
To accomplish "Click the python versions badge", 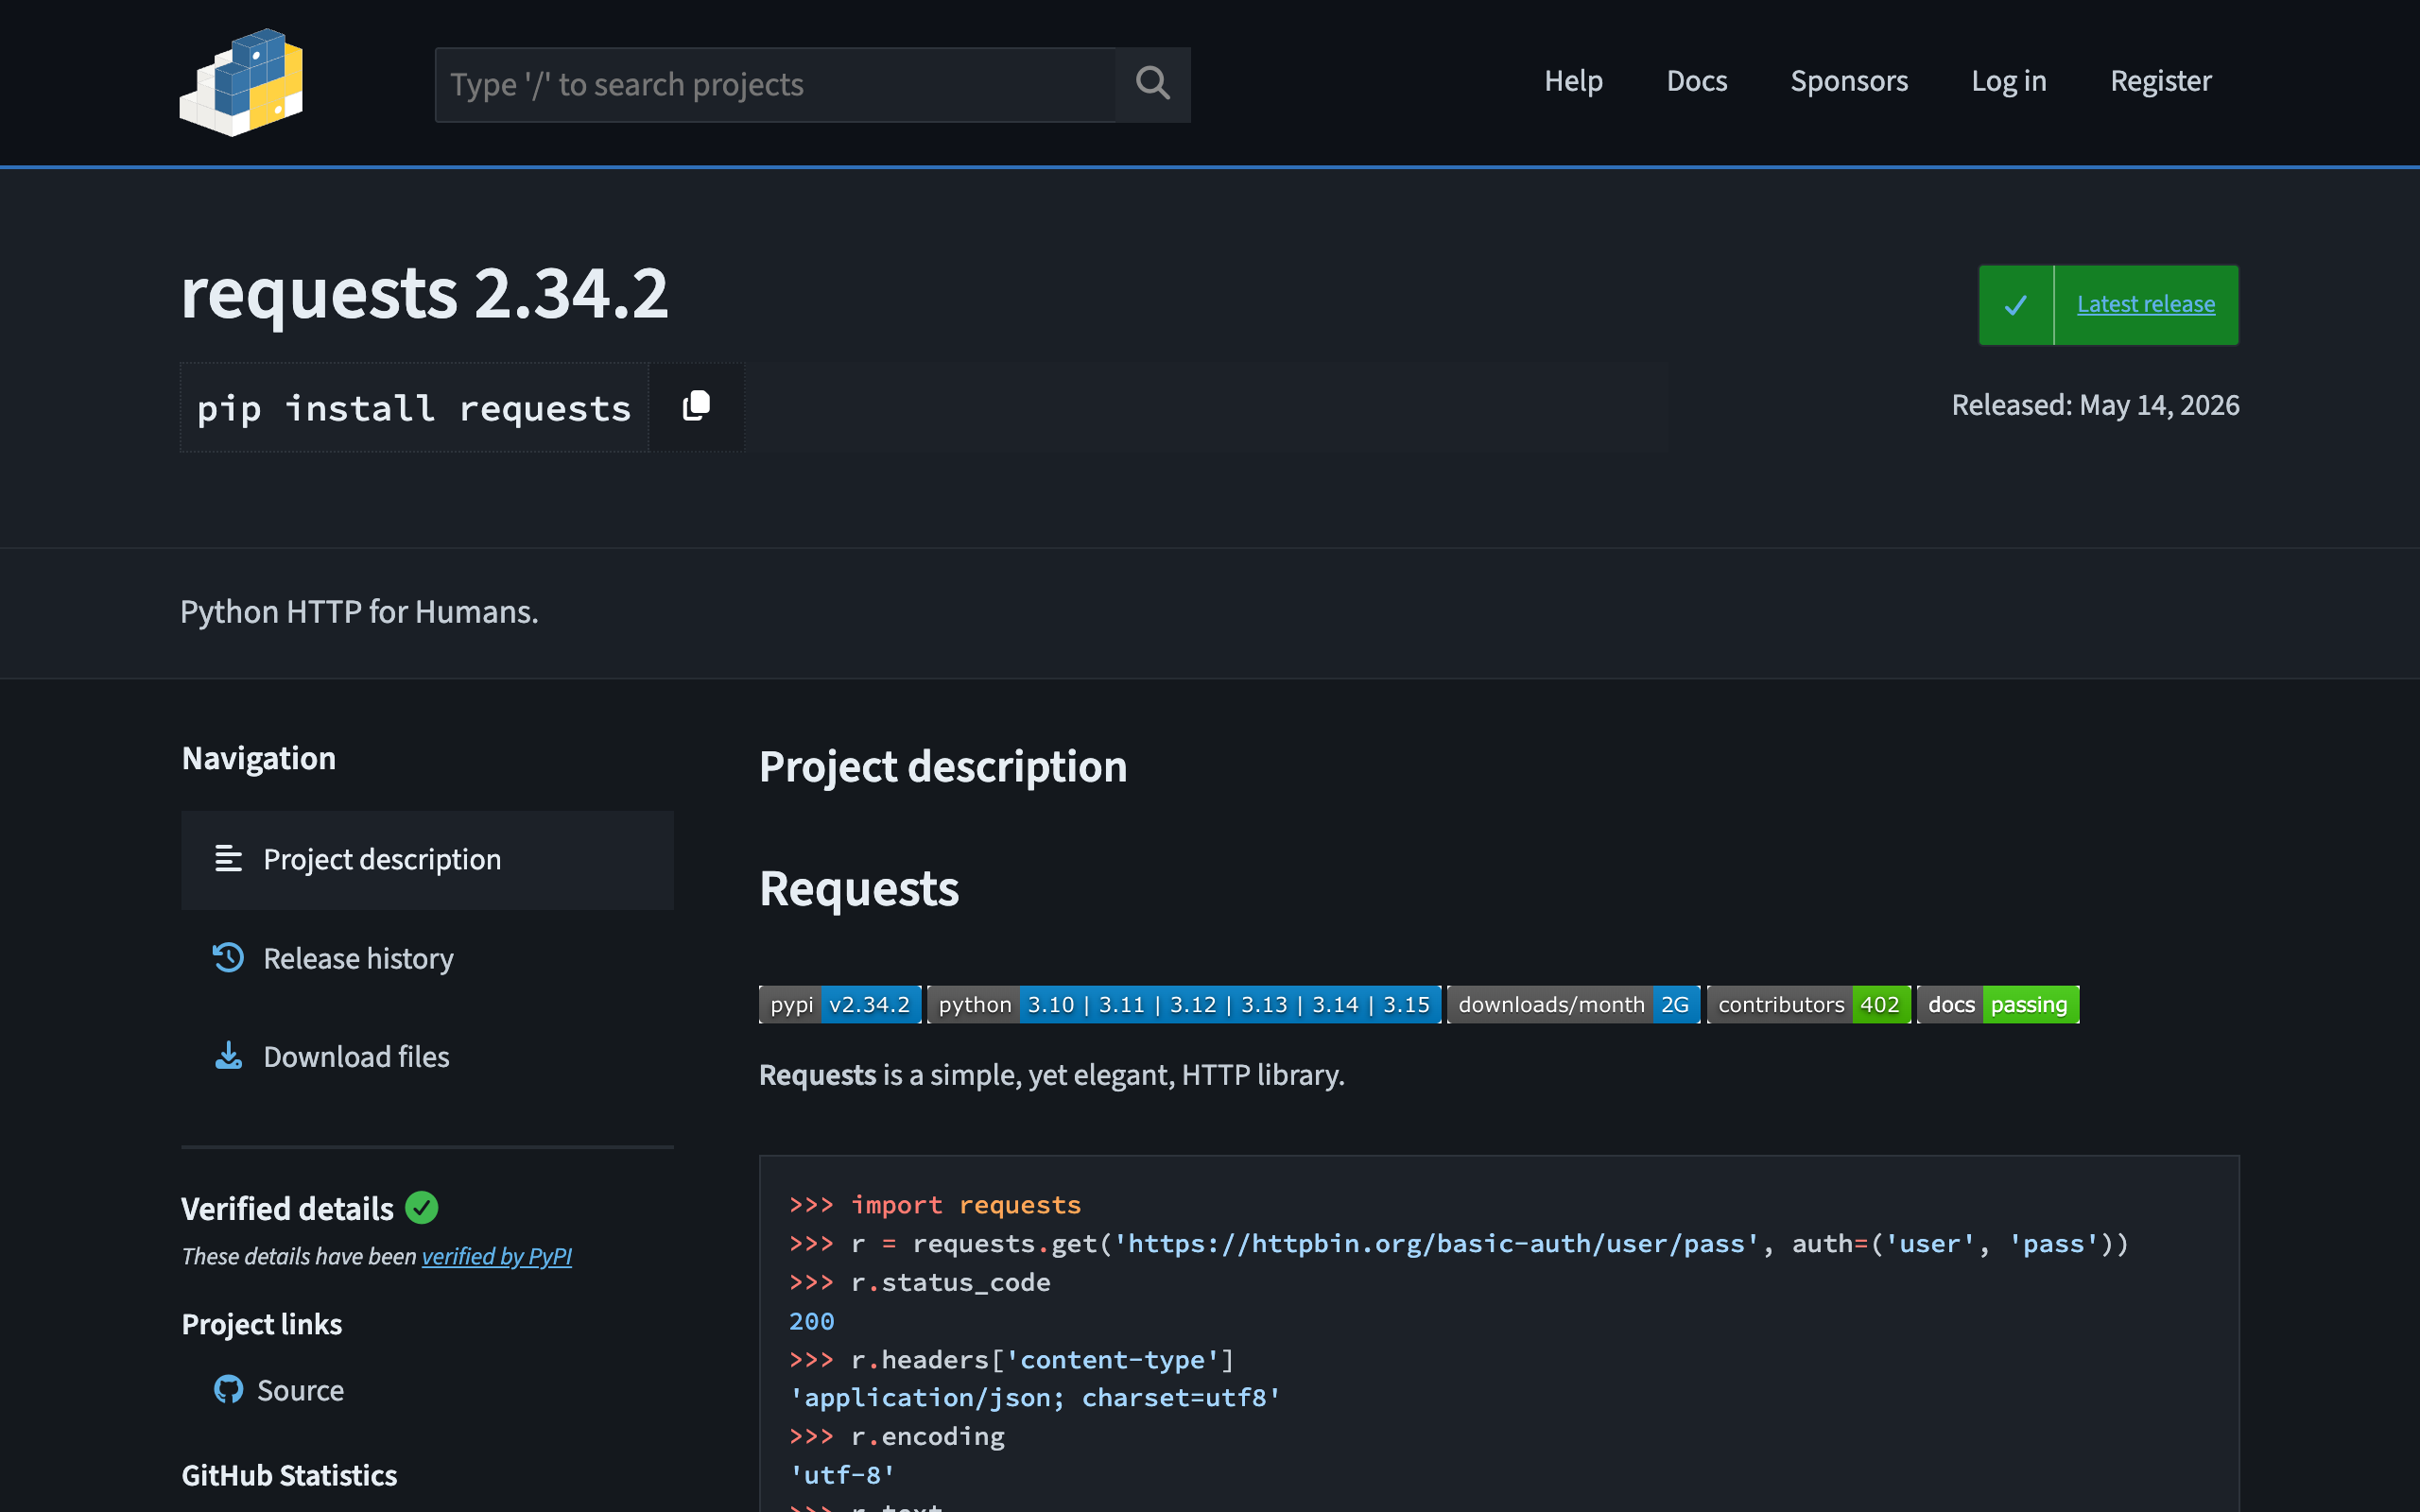I will [x=1184, y=1004].
